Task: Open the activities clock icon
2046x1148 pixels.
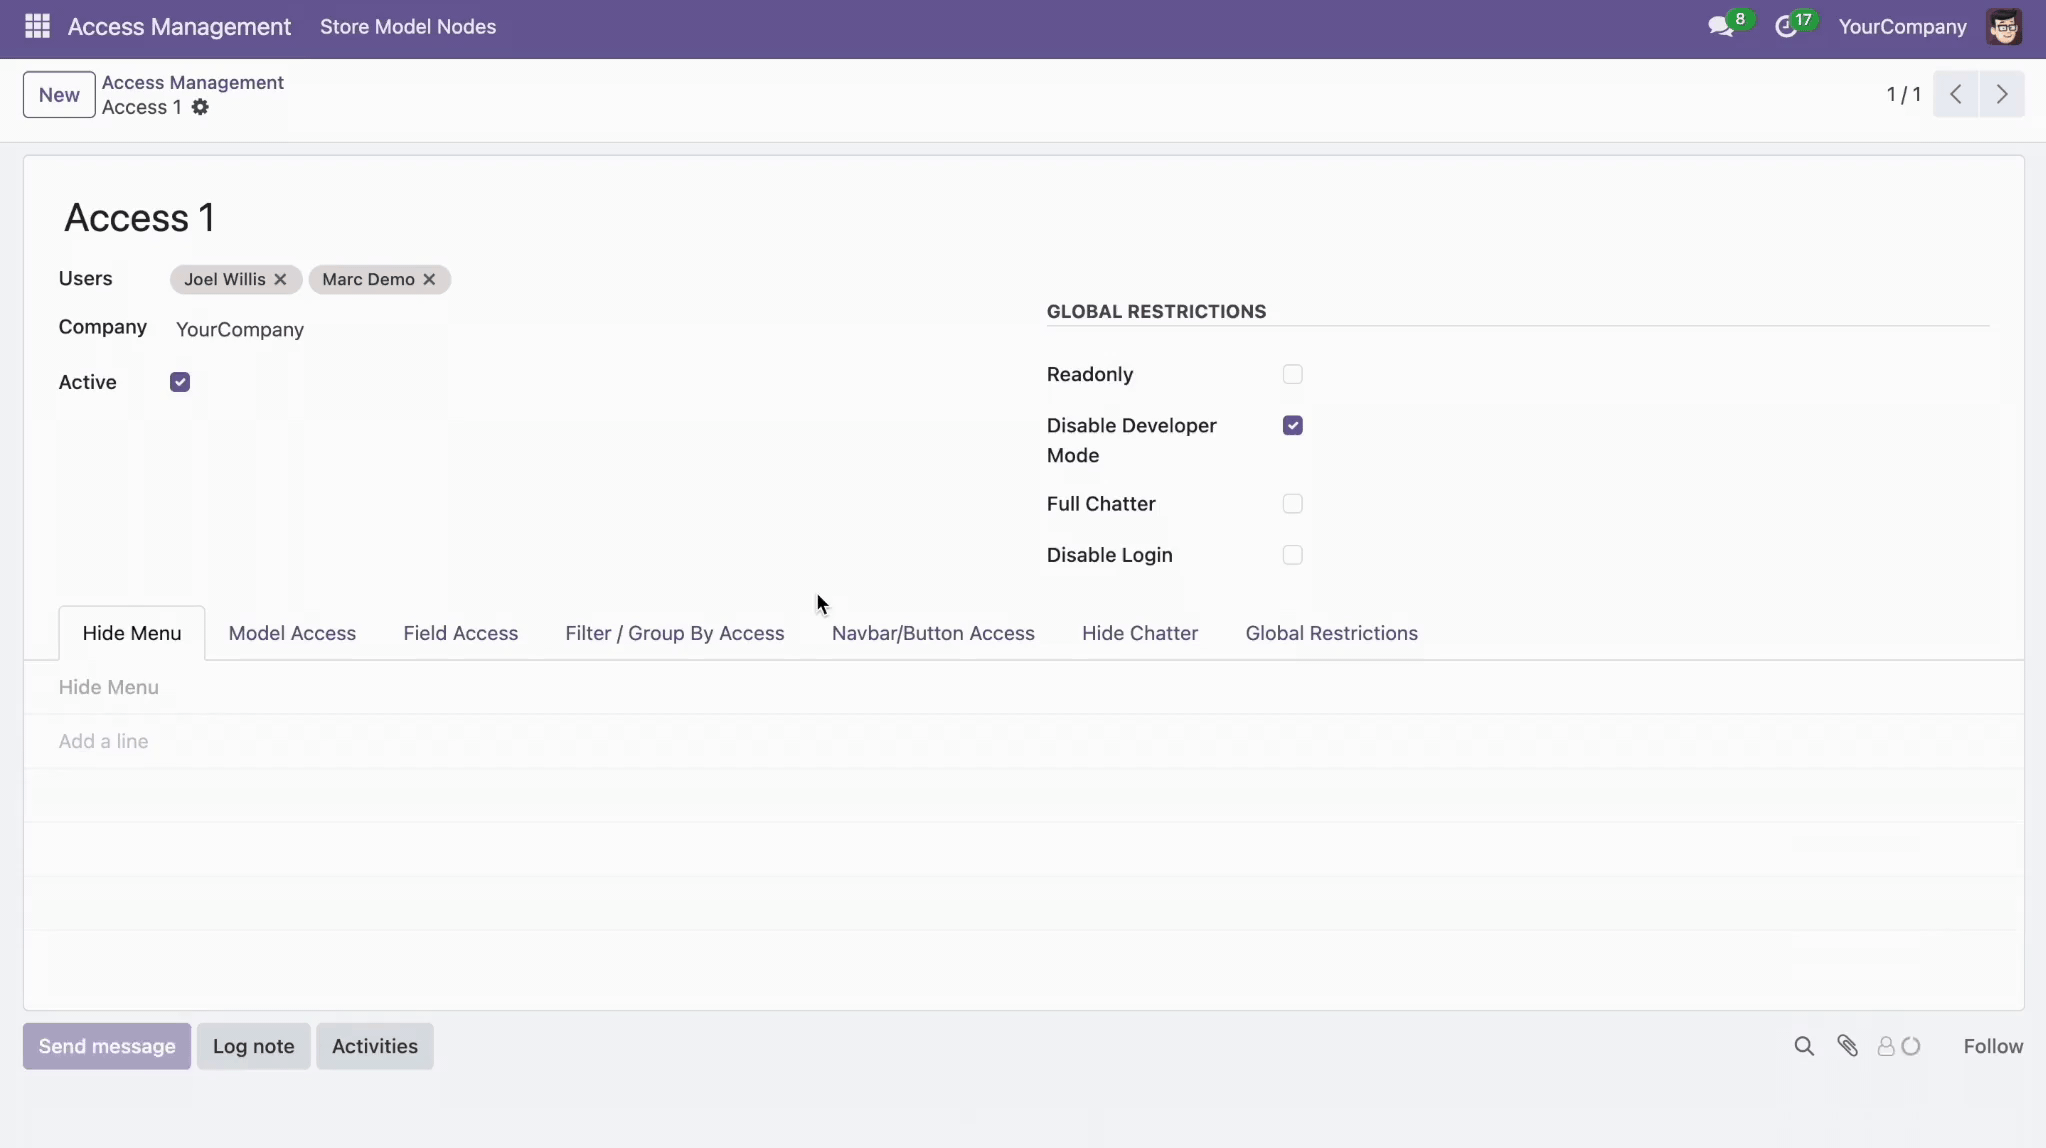Action: pos(1786,27)
